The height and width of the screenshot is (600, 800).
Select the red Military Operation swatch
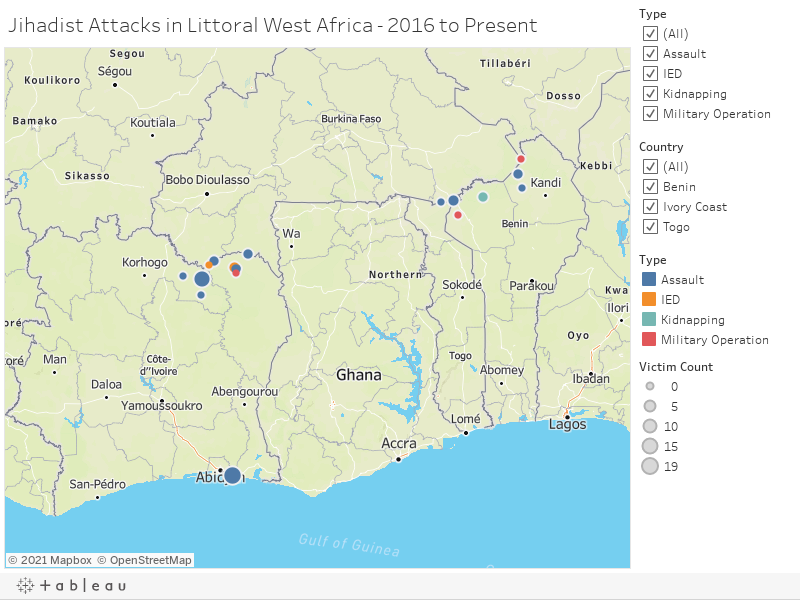coord(651,340)
